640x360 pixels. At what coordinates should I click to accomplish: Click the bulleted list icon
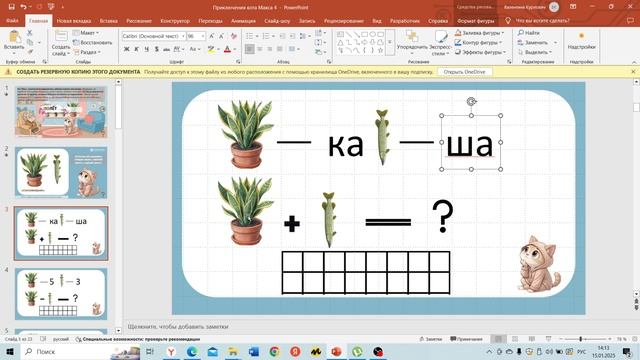click(249, 36)
